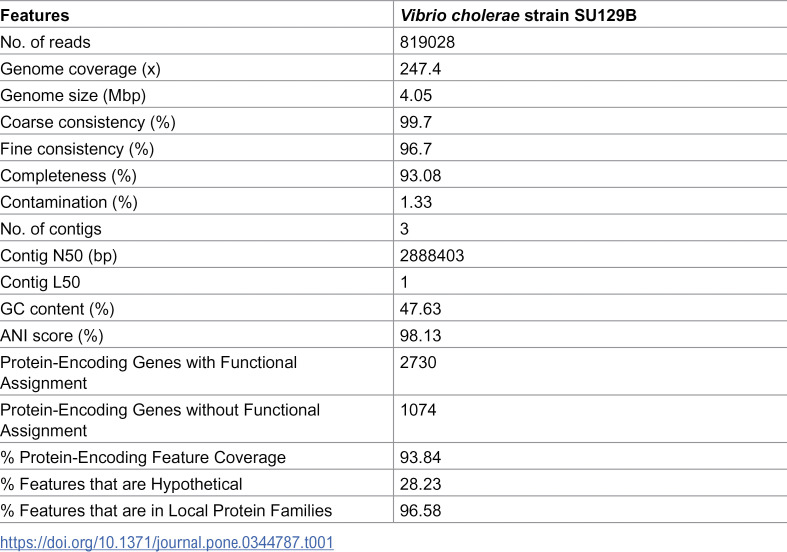Select the value 2730 for functional assignment
The image size is (787, 552).
[418, 362]
